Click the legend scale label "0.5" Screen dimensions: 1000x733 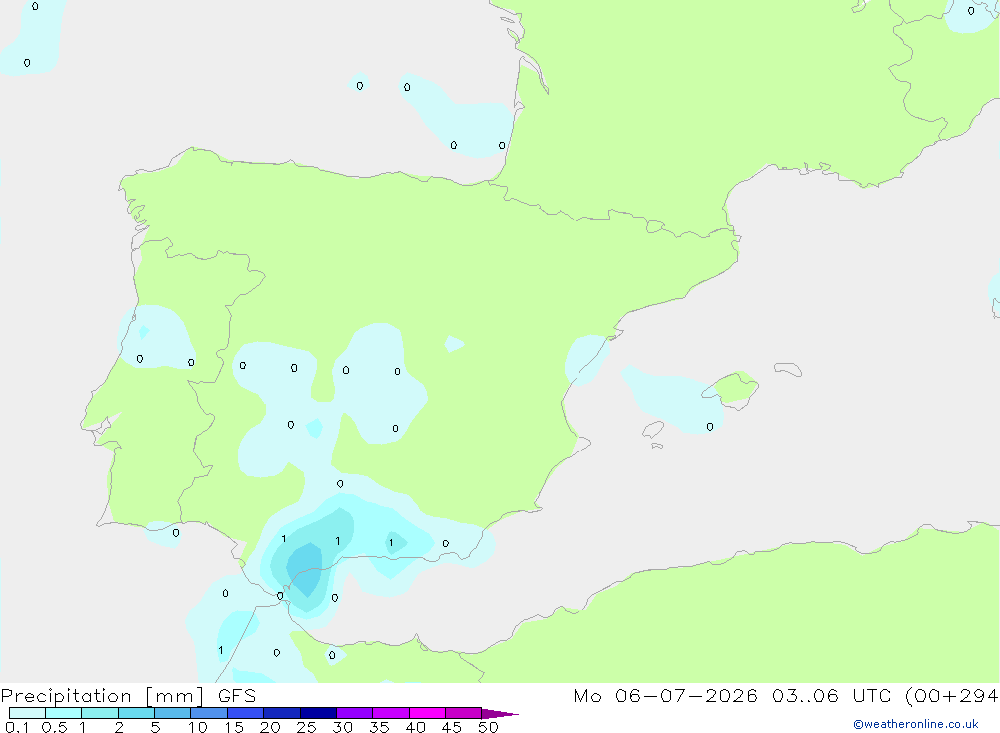tap(54, 727)
